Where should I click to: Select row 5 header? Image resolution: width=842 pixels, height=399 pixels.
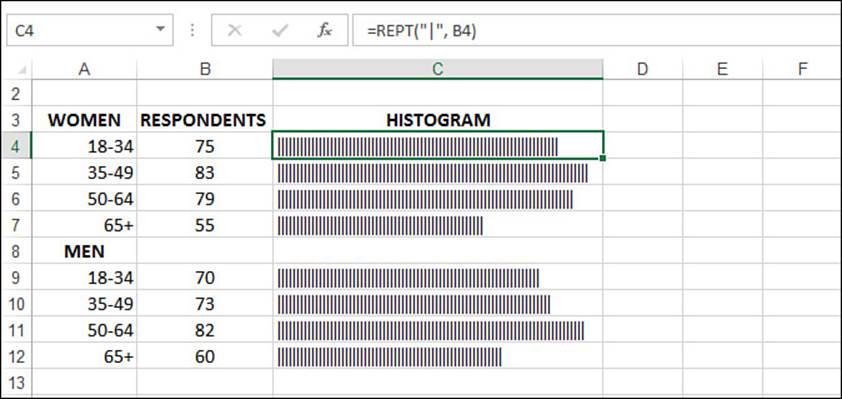pyautogui.click(x=16, y=172)
